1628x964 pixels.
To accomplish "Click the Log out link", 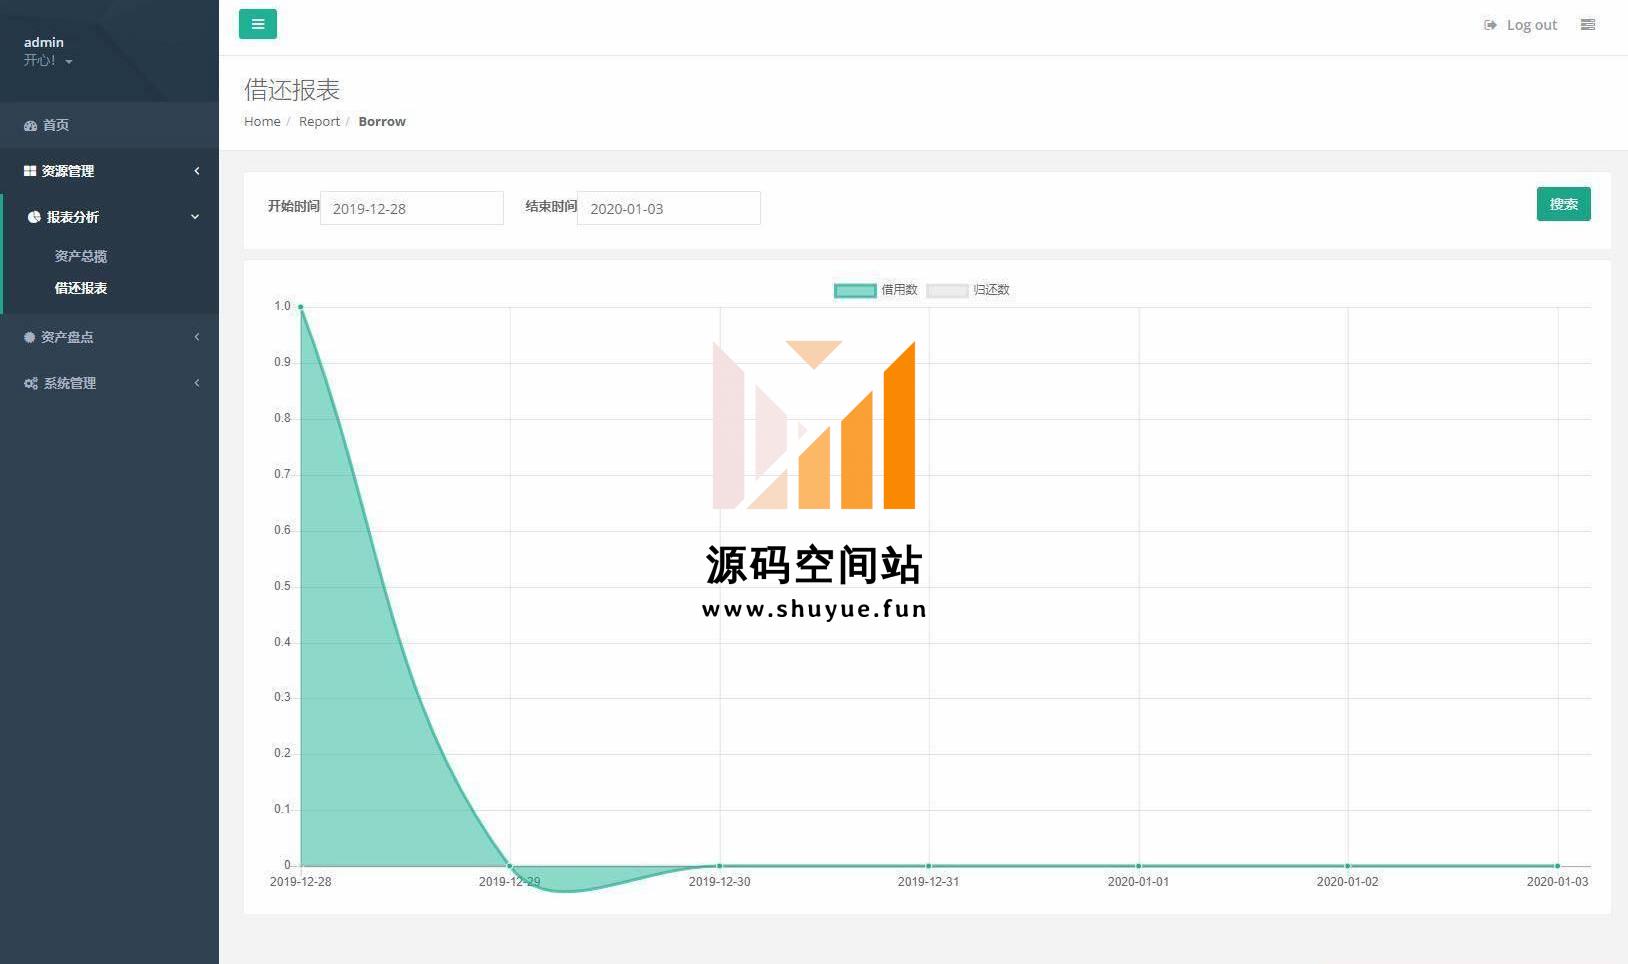I will click(x=1531, y=25).
